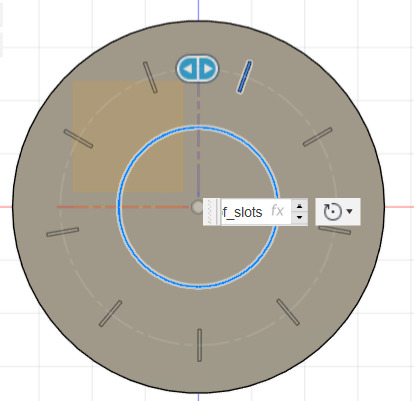
Task: Select the orange origin plane square
Action: [x=128, y=136]
